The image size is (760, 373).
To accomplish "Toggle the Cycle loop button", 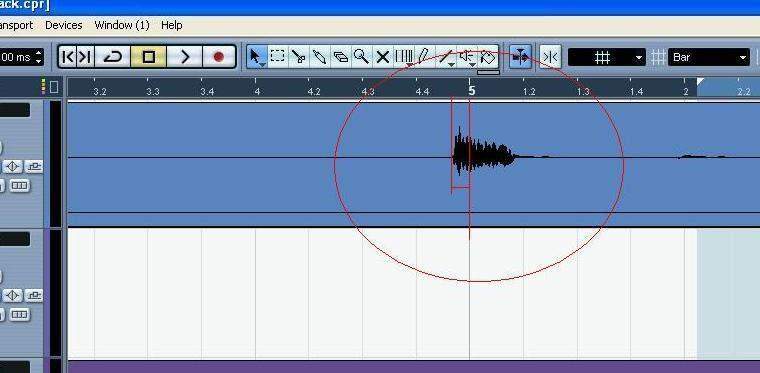I will (113, 57).
